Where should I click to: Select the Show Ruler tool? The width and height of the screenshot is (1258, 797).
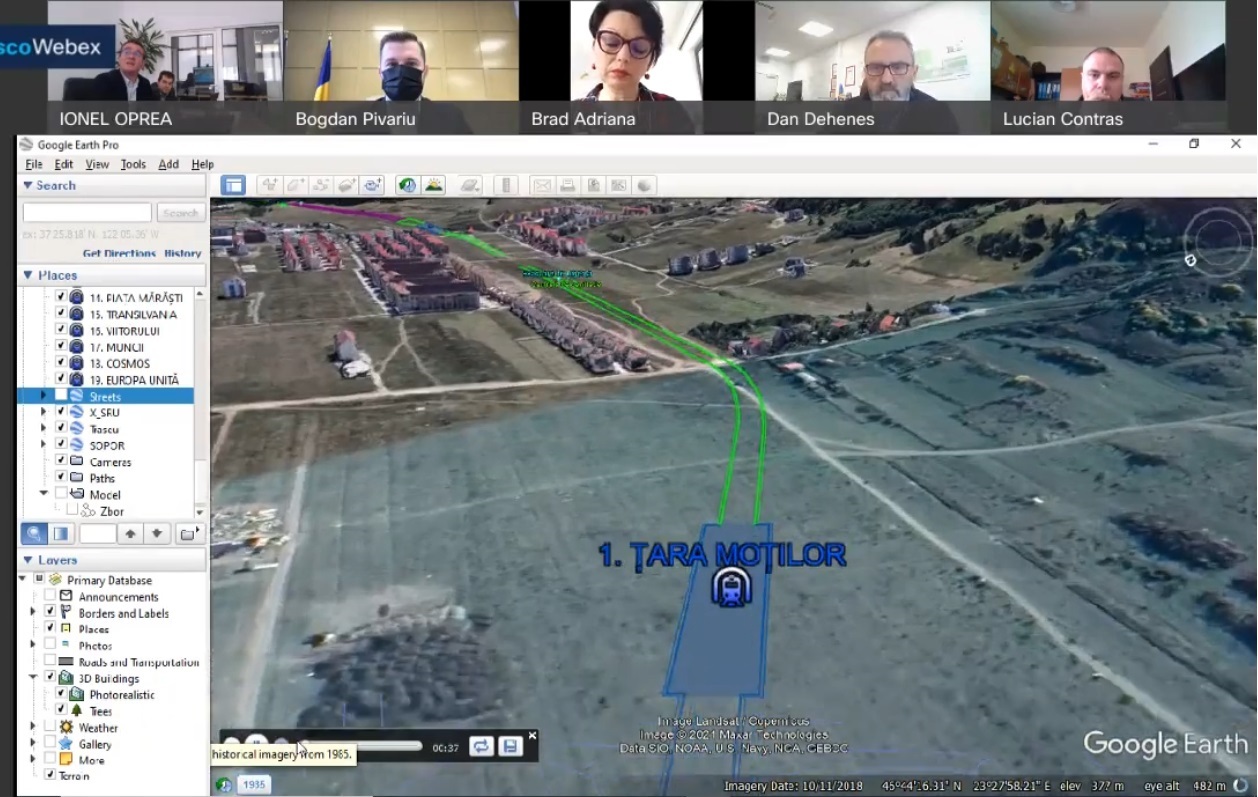tap(505, 185)
